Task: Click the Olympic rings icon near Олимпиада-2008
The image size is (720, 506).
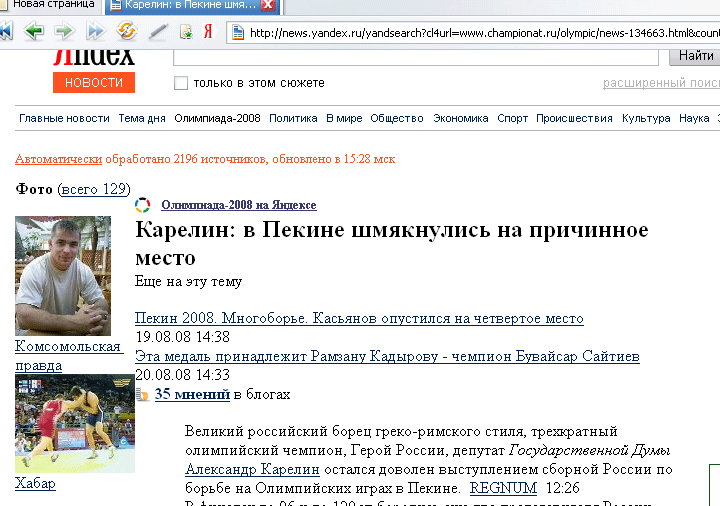Action: [x=142, y=205]
